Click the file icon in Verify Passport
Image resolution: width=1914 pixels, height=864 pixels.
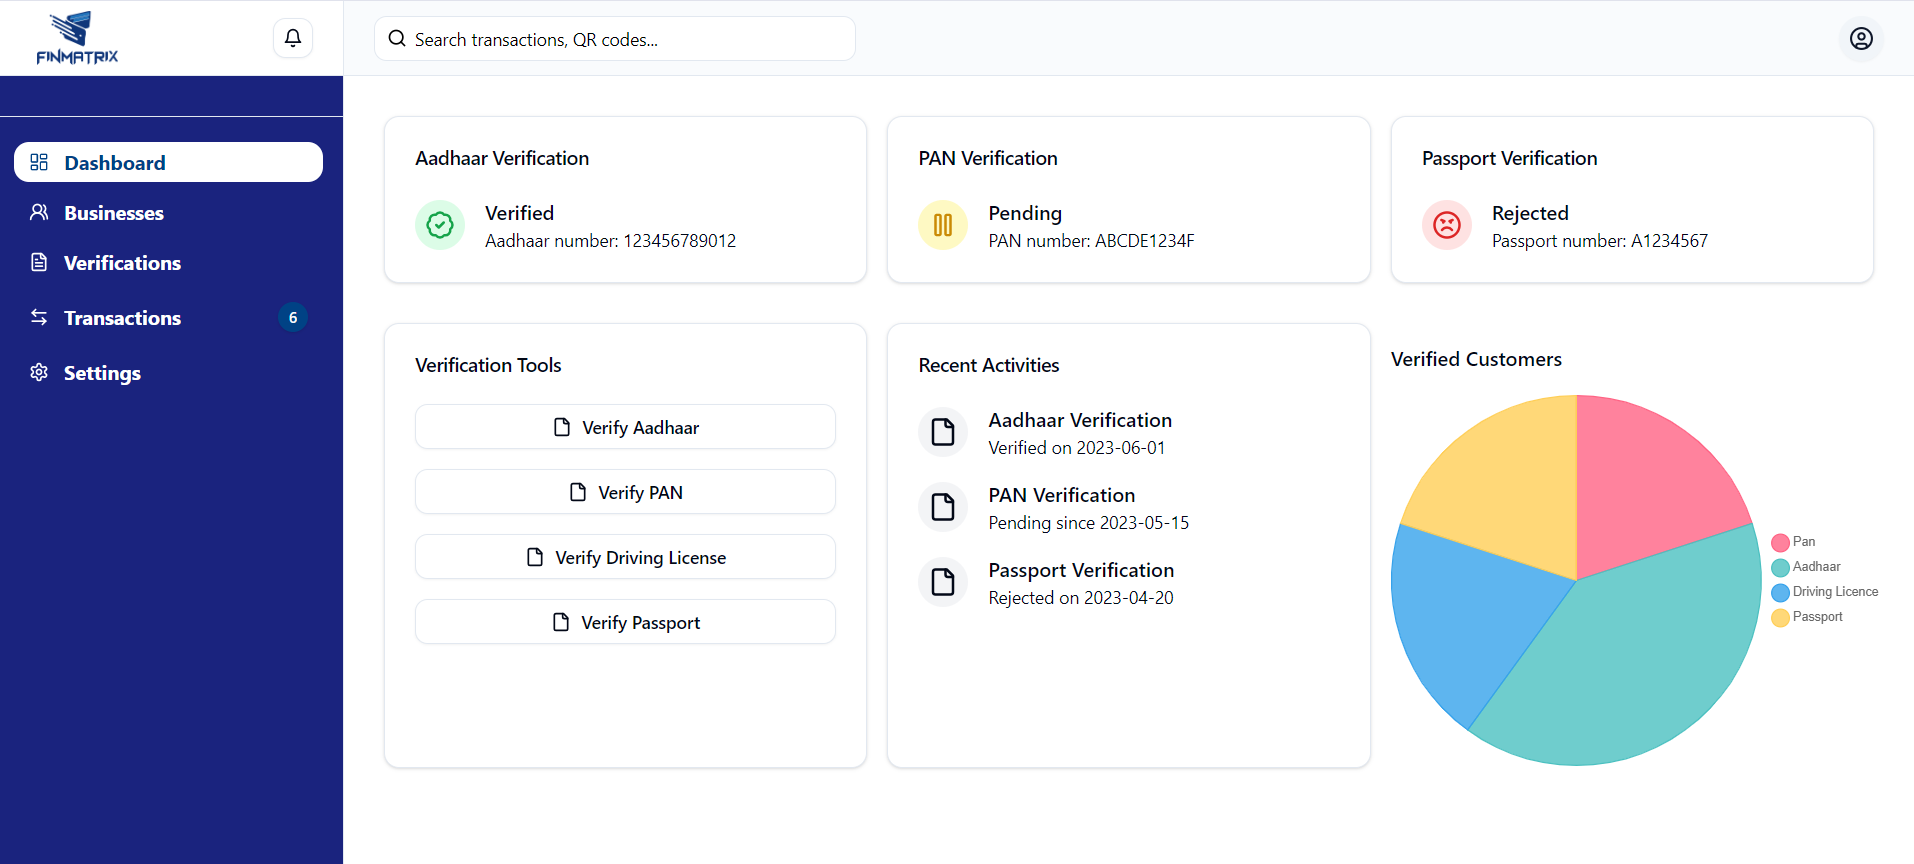561,622
